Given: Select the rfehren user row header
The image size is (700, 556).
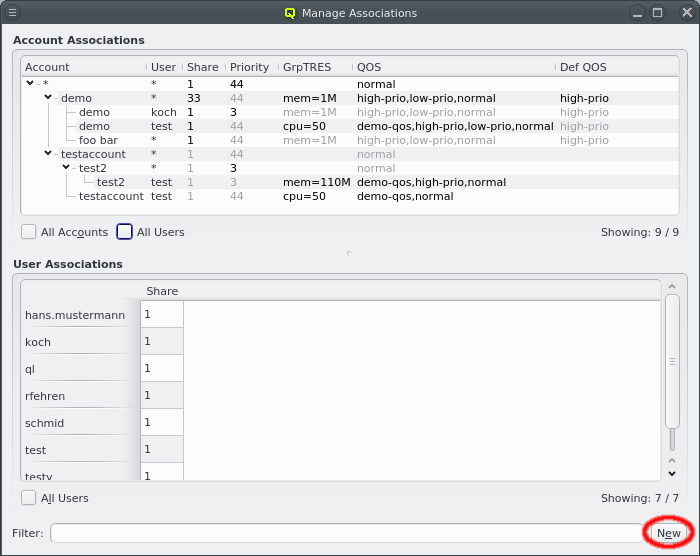Looking at the screenshot, I should point(81,396).
